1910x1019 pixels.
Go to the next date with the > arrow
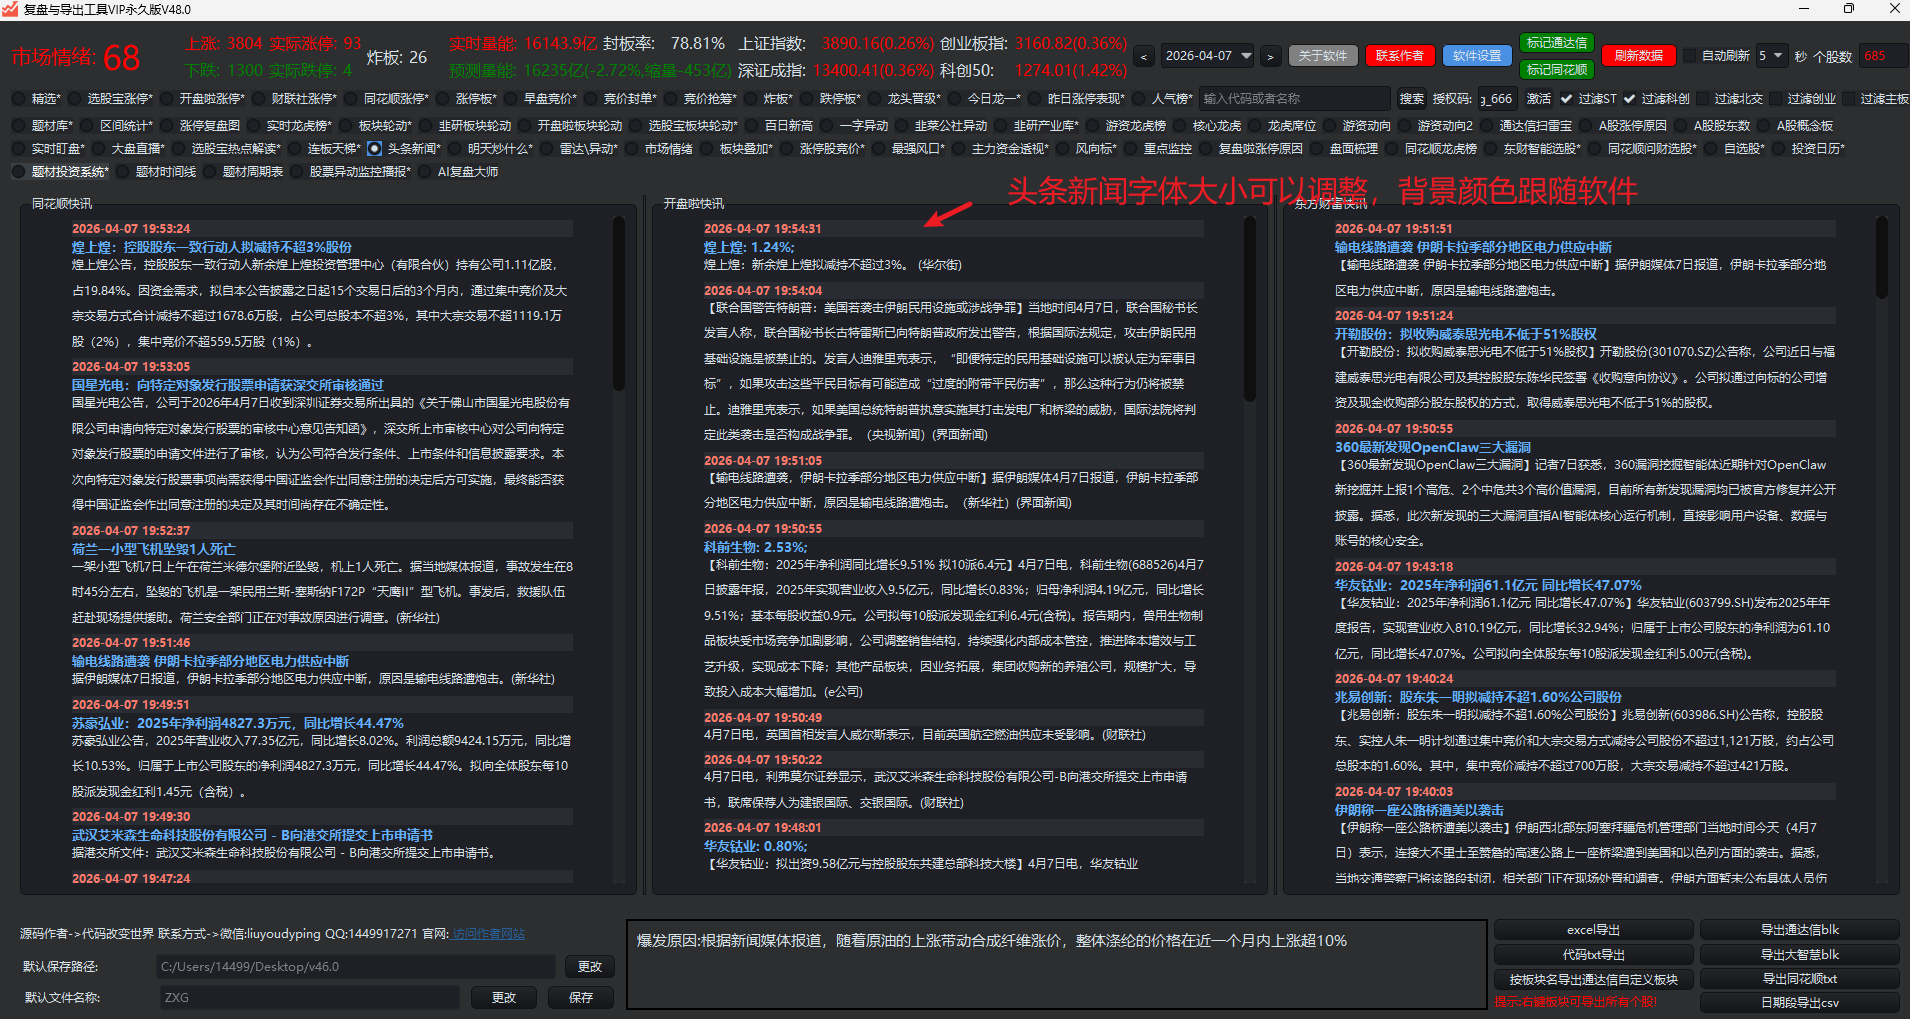coord(1270,57)
